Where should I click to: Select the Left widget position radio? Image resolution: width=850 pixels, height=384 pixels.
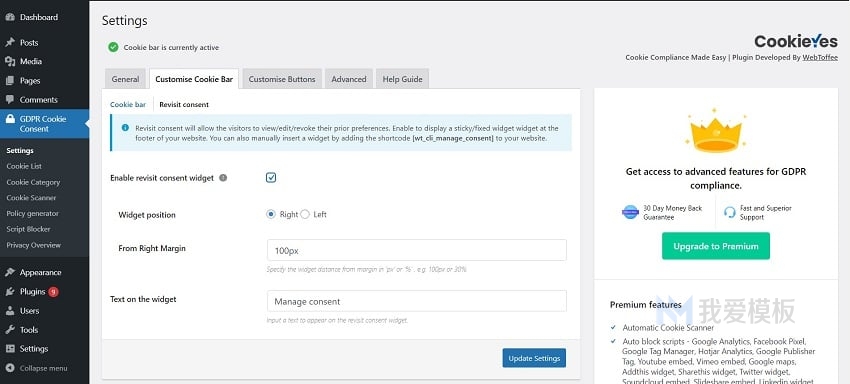pyautogui.click(x=305, y=214)
